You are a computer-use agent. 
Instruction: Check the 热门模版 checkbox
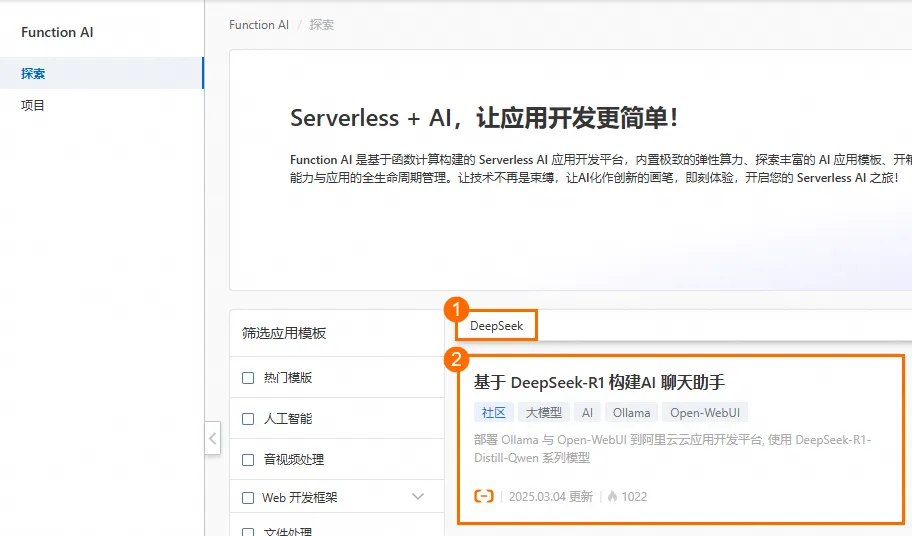(x=248, y=378)
